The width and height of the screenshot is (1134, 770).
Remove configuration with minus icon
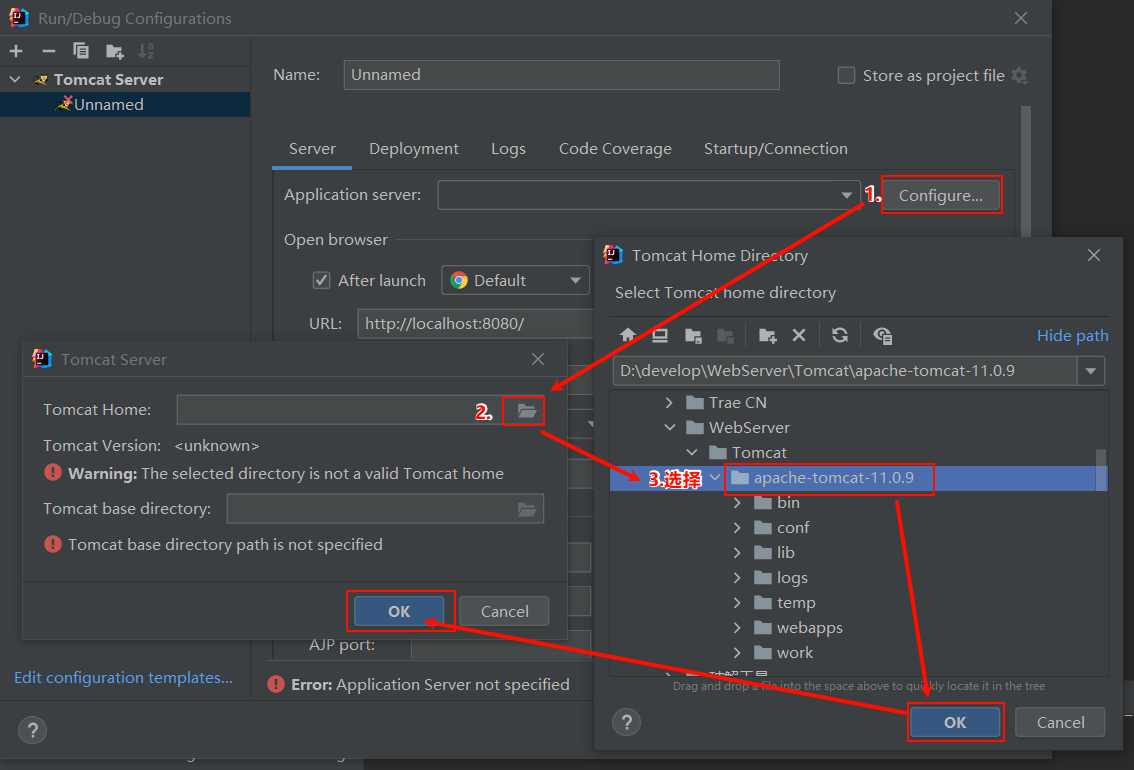(x=48, y=51)
